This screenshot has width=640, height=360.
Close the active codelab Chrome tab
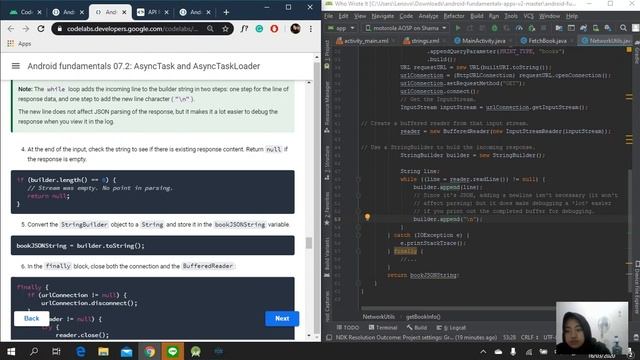(x=124, y=12)
